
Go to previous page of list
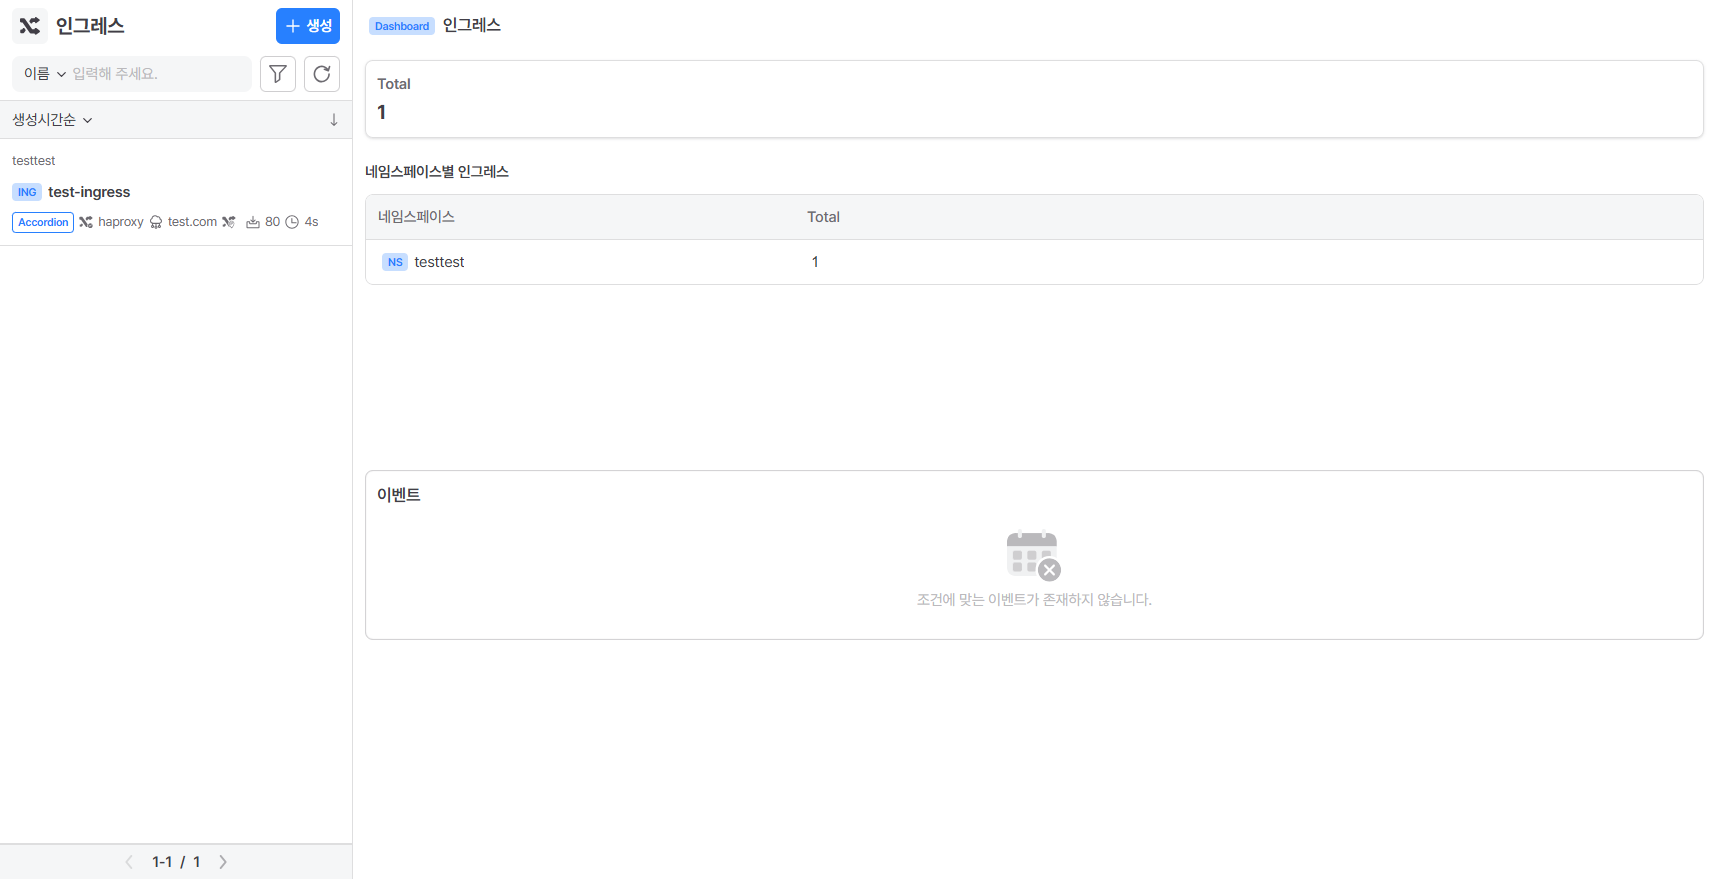tap(129, 862)
